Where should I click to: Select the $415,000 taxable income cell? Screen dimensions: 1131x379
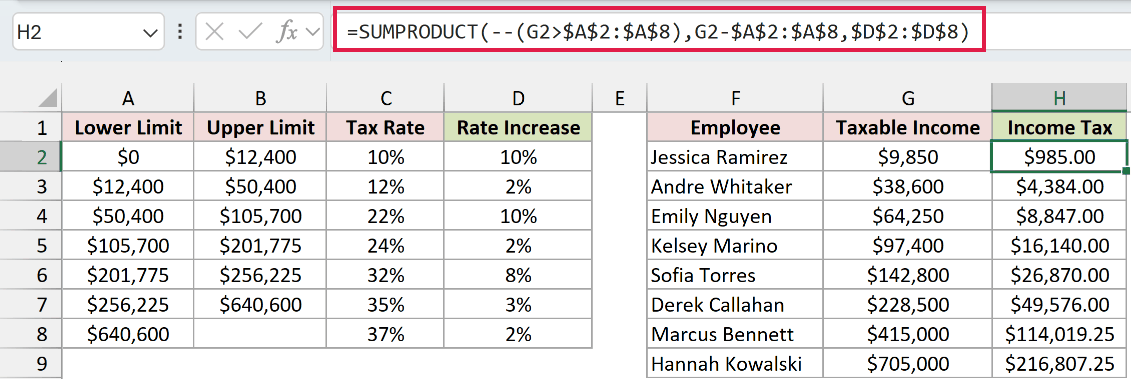tap(907, 334)
